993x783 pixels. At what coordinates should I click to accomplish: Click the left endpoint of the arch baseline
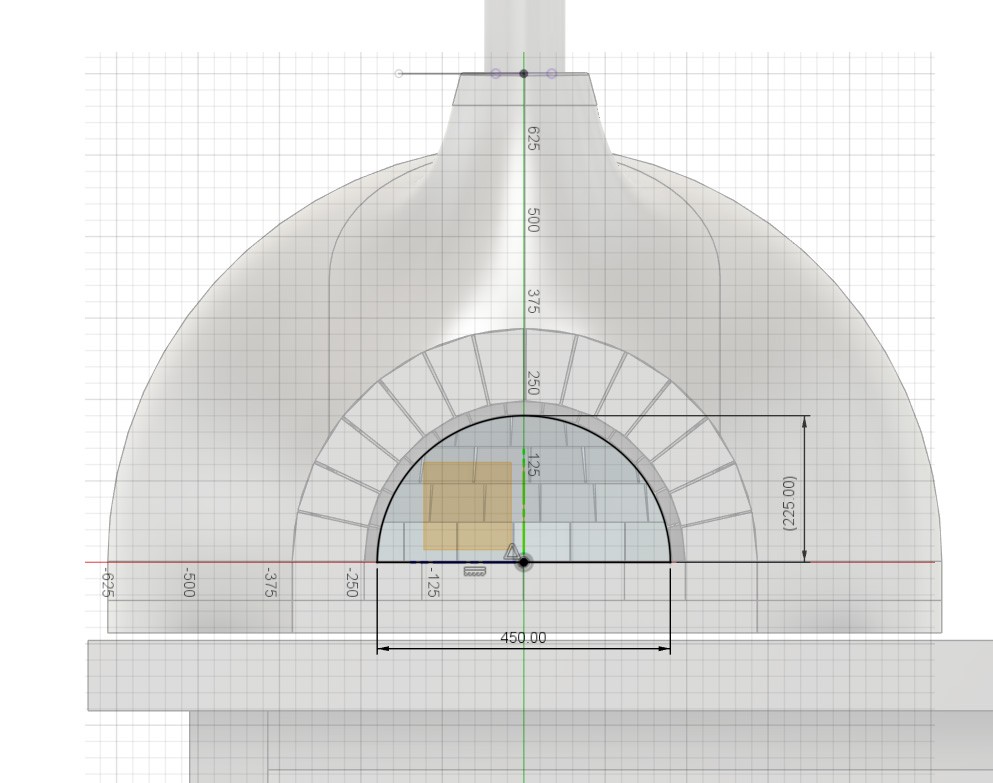point(377,562)
